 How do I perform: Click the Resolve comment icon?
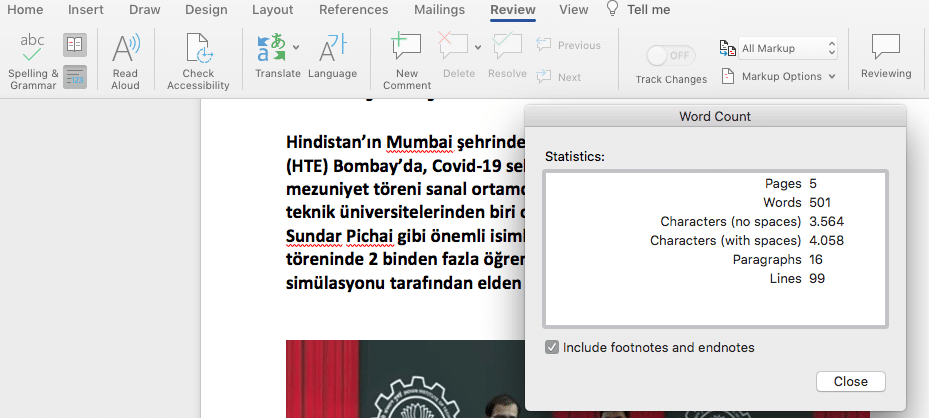pos(507,46)
